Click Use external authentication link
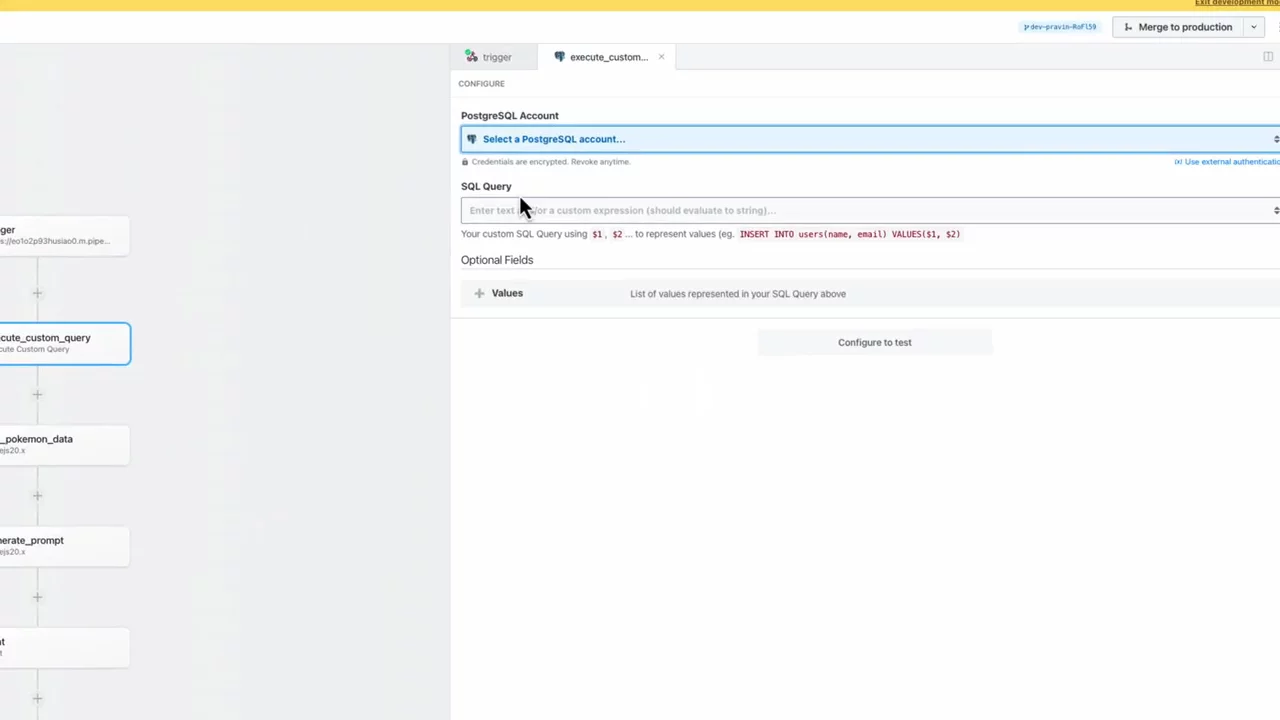The height and width of the screenshot is (720, 1280). (1228, 162)
